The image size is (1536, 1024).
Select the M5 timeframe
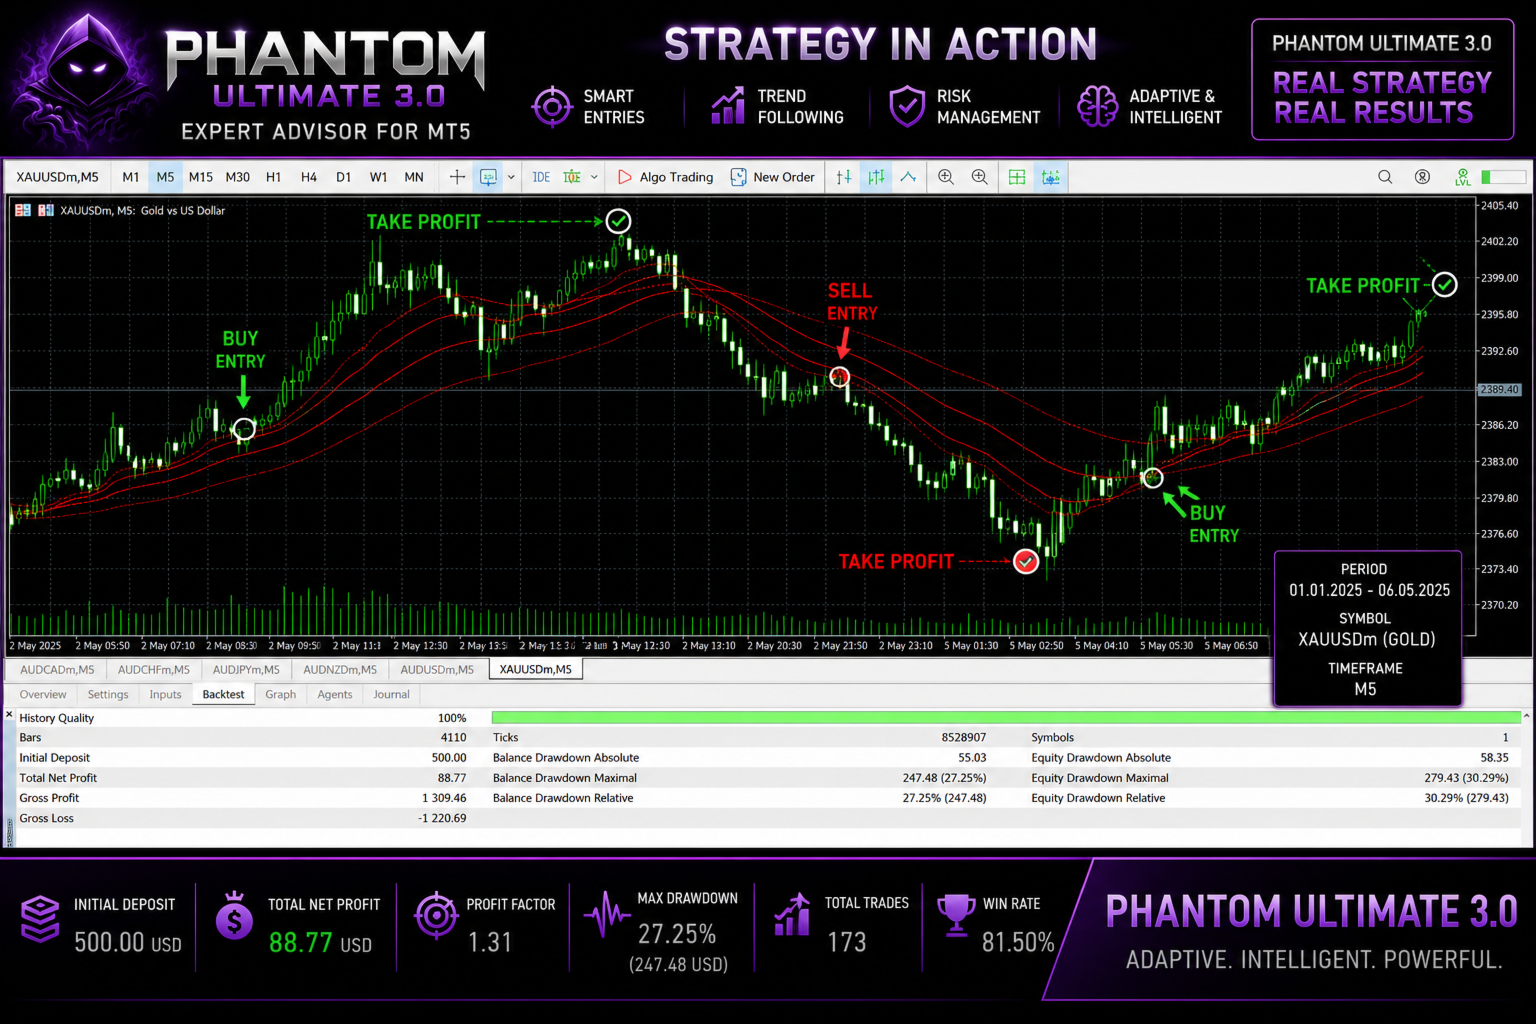tap(165, 177)
